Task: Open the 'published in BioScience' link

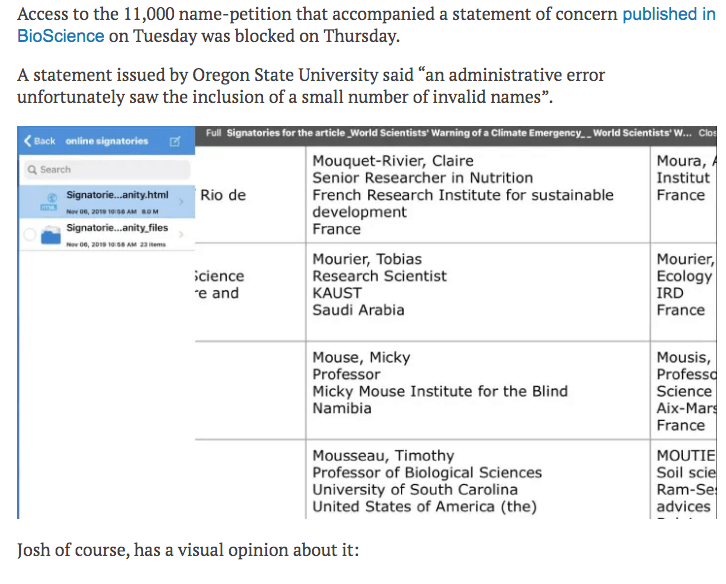Action: [668, 14]
